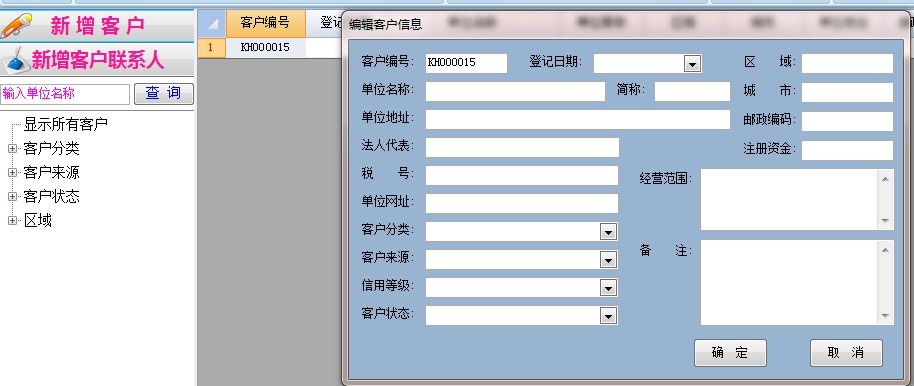The width and height of the screenshot is (914, 386).
Task: Click the 注册资金 input field
Action: (847, 150)
